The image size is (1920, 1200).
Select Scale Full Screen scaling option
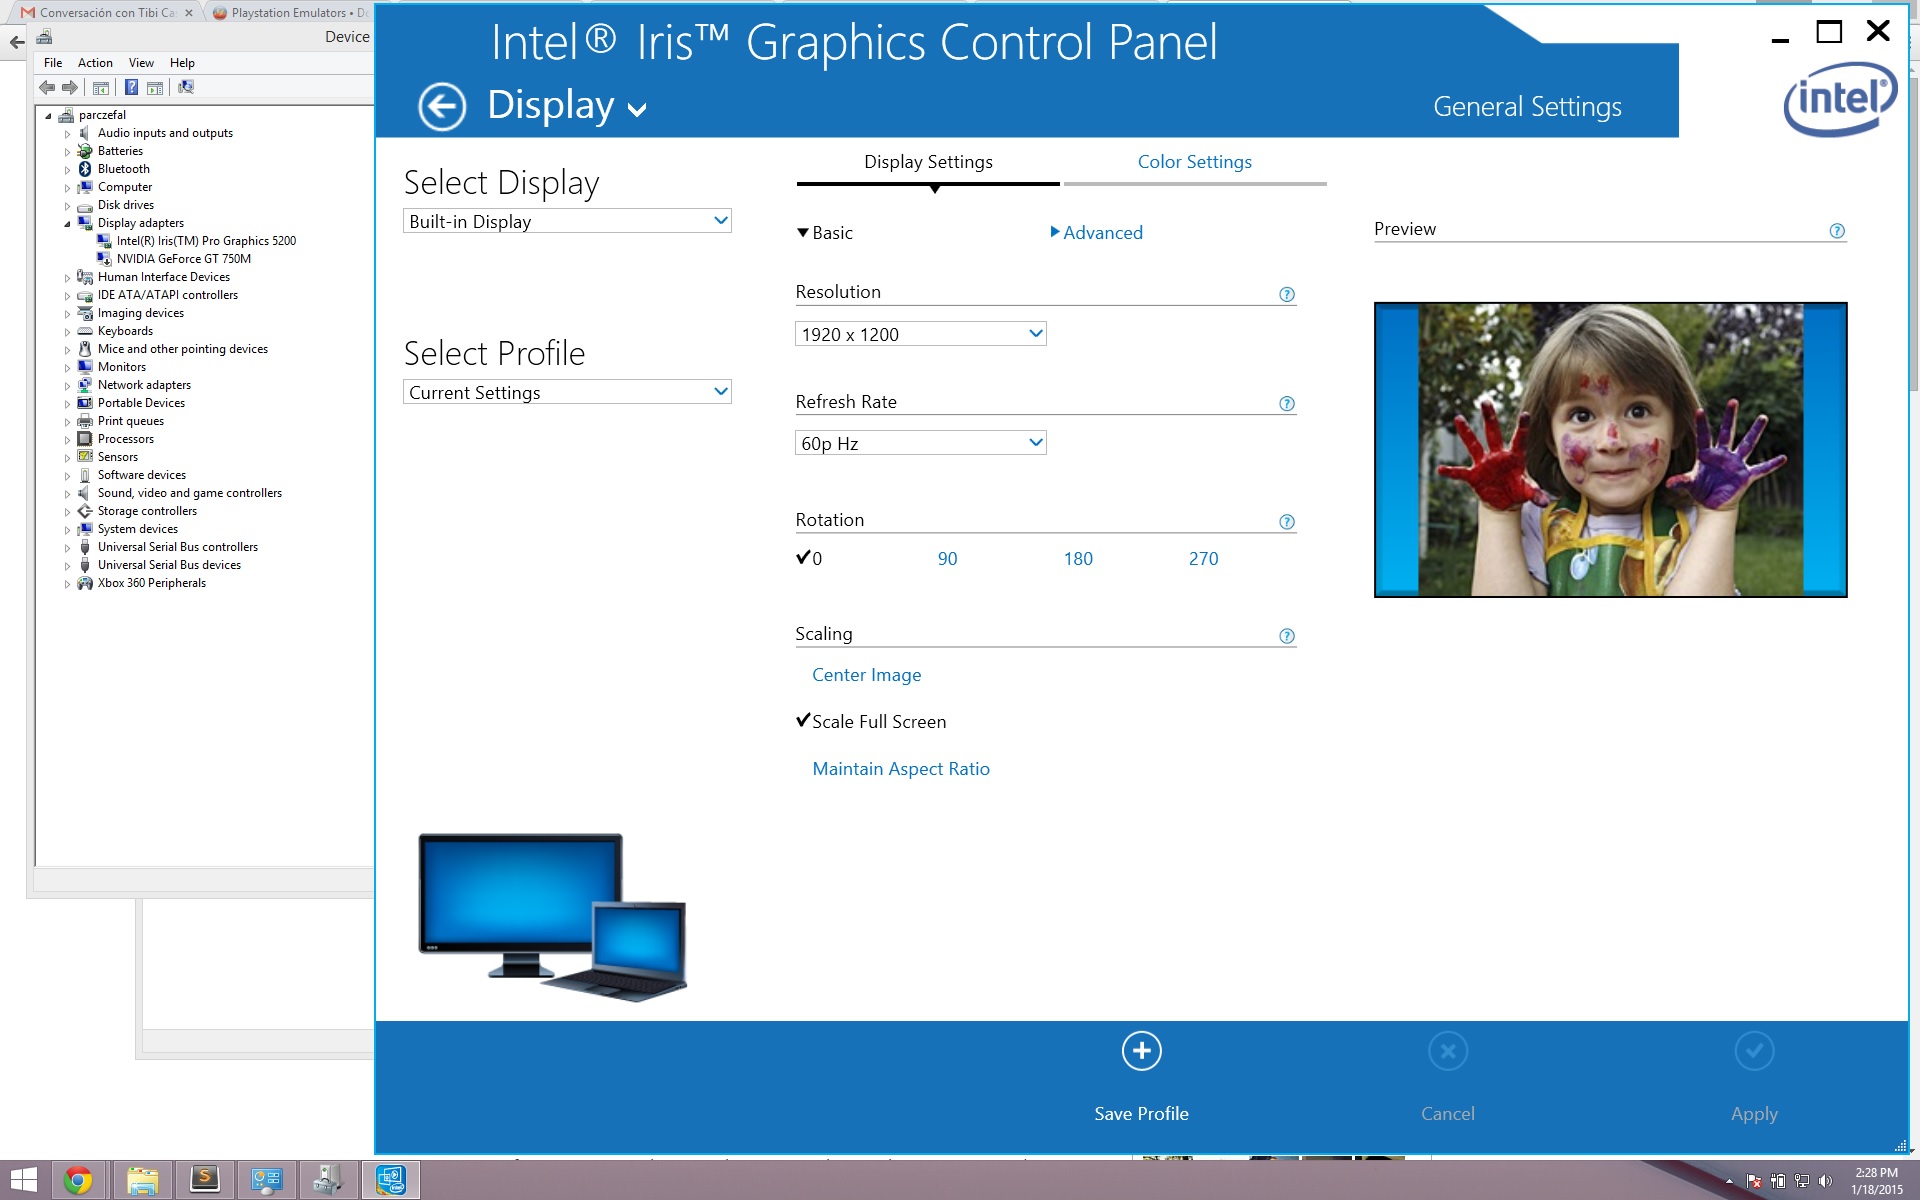[x=871, y=721]
